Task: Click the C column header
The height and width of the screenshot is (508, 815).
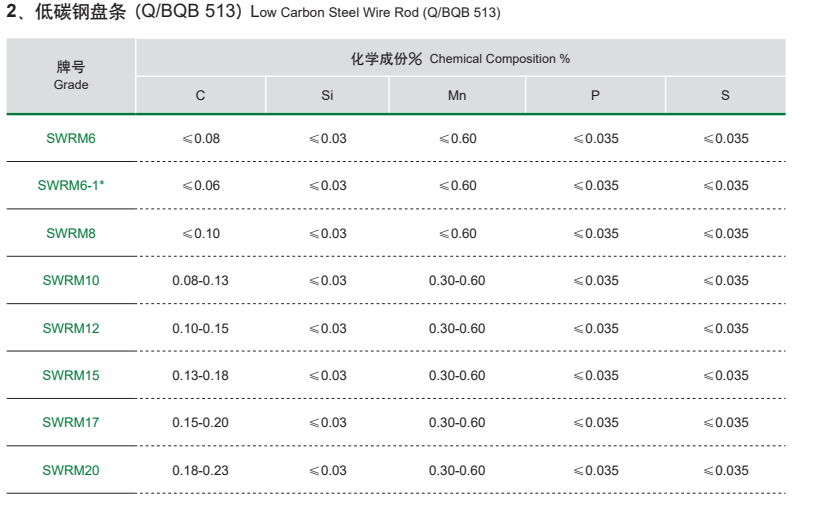Action: coord(200,95)
